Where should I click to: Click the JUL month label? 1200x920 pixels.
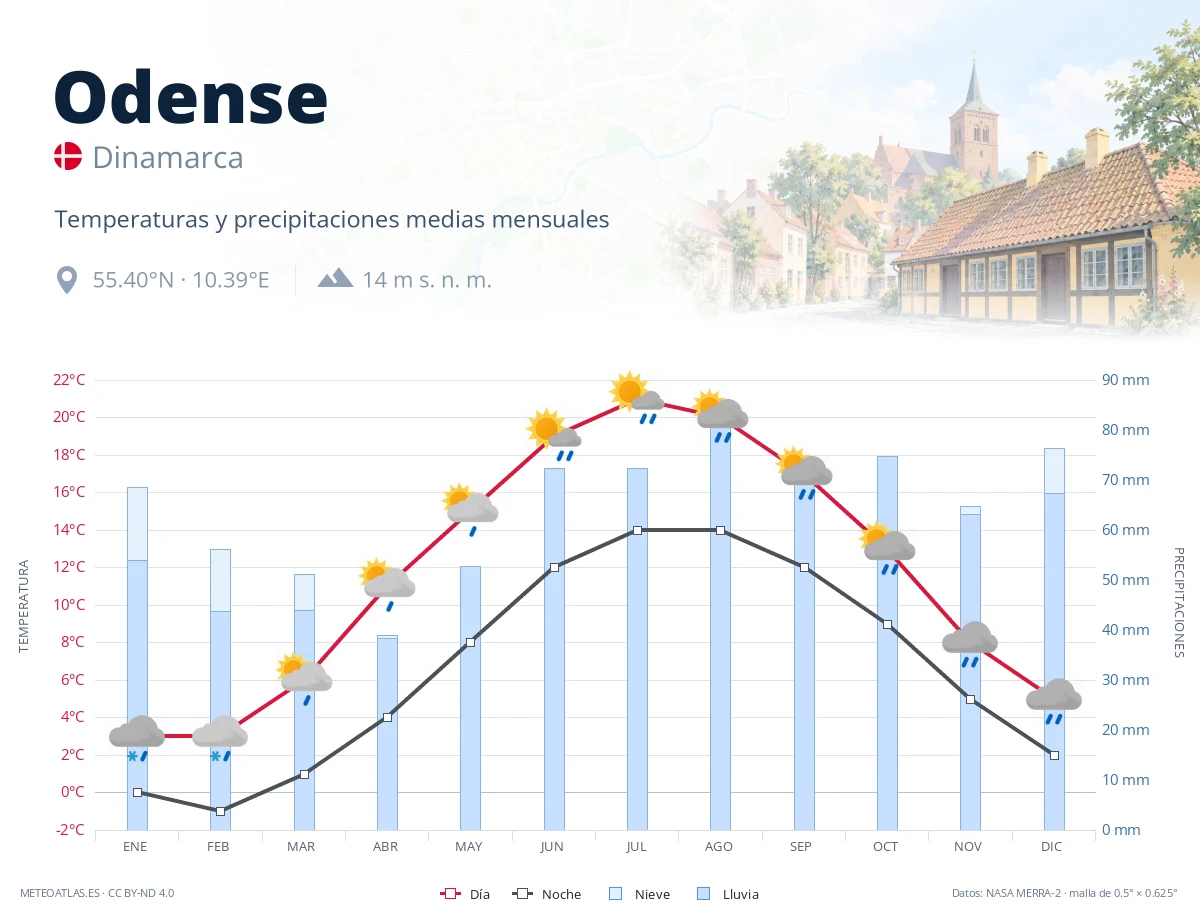pyautogui.click(x=635, y=846)
